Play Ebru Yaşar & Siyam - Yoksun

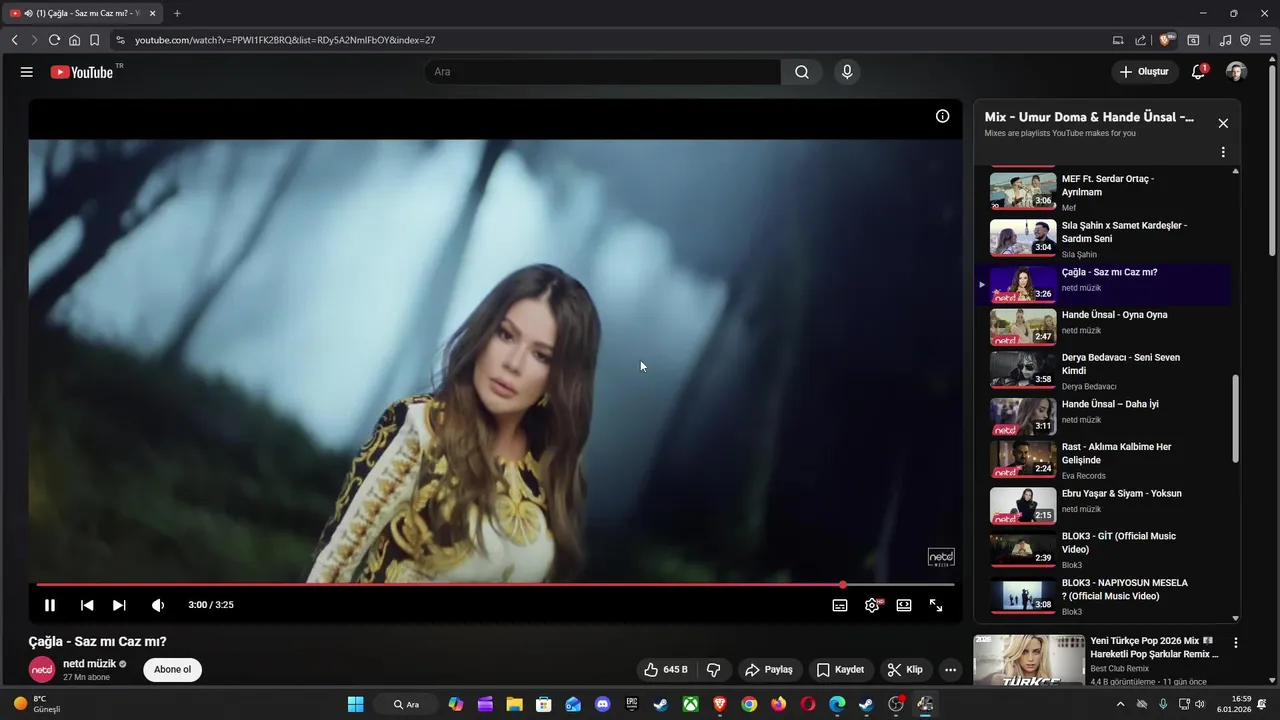1105,504
